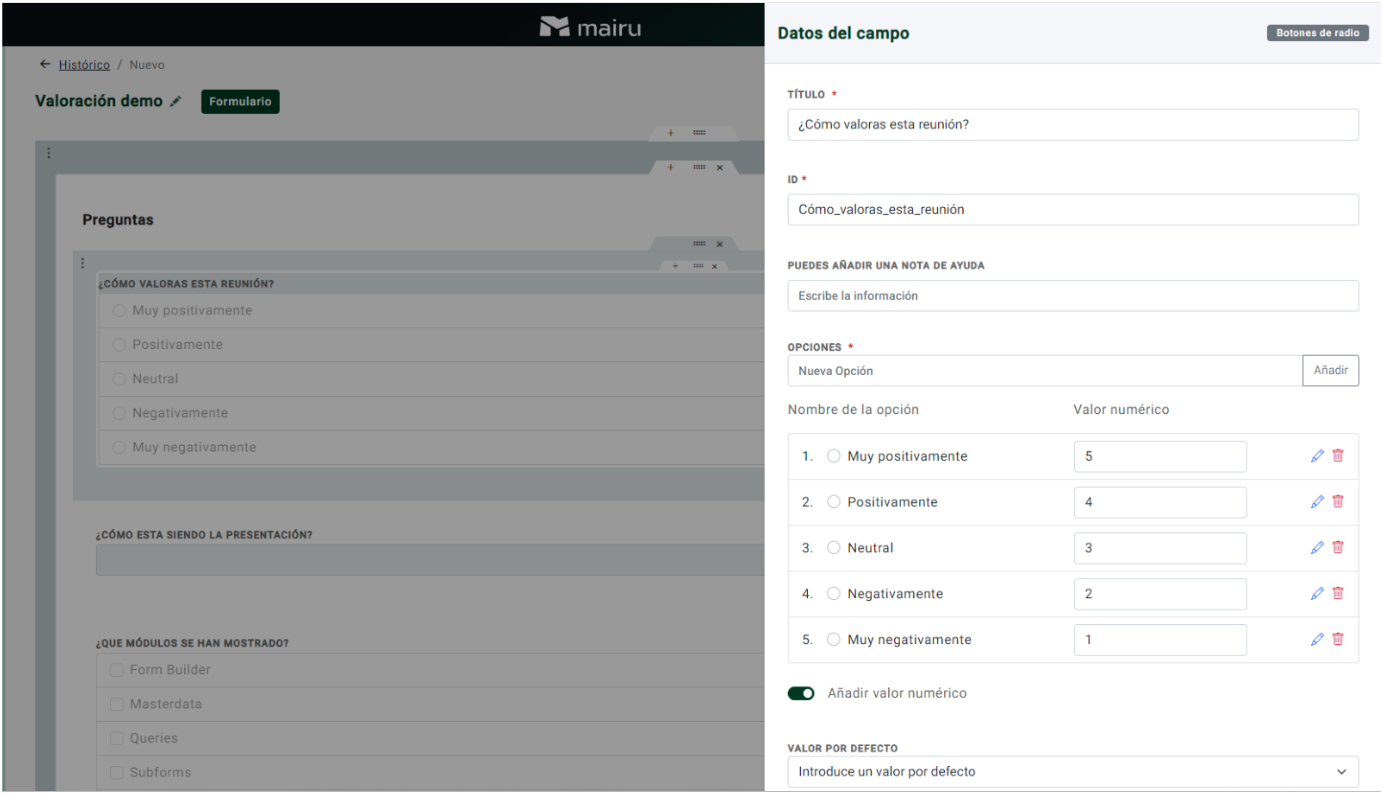The width and height of the screenshot is (1383, 796).
Task: Click the back arrow next to Histórico
Action: pyautogui.click(x=44, y=64)
